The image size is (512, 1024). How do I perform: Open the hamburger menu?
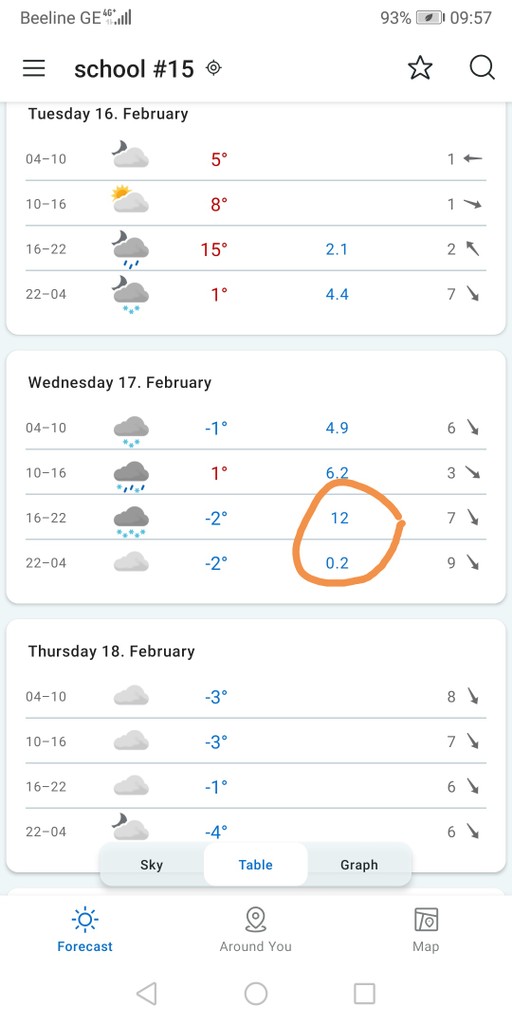pos(34,68)
